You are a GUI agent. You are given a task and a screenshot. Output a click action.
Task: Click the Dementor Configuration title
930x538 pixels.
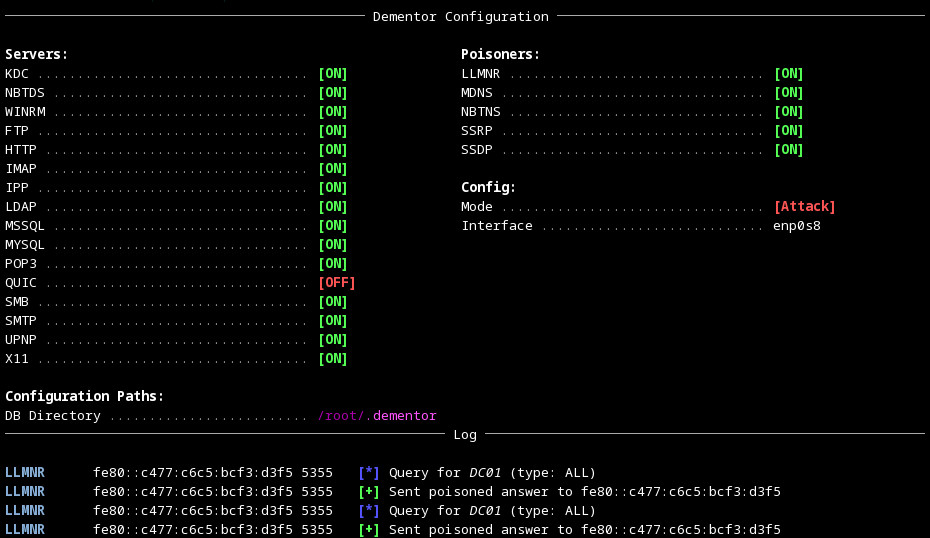click(460, 17)
